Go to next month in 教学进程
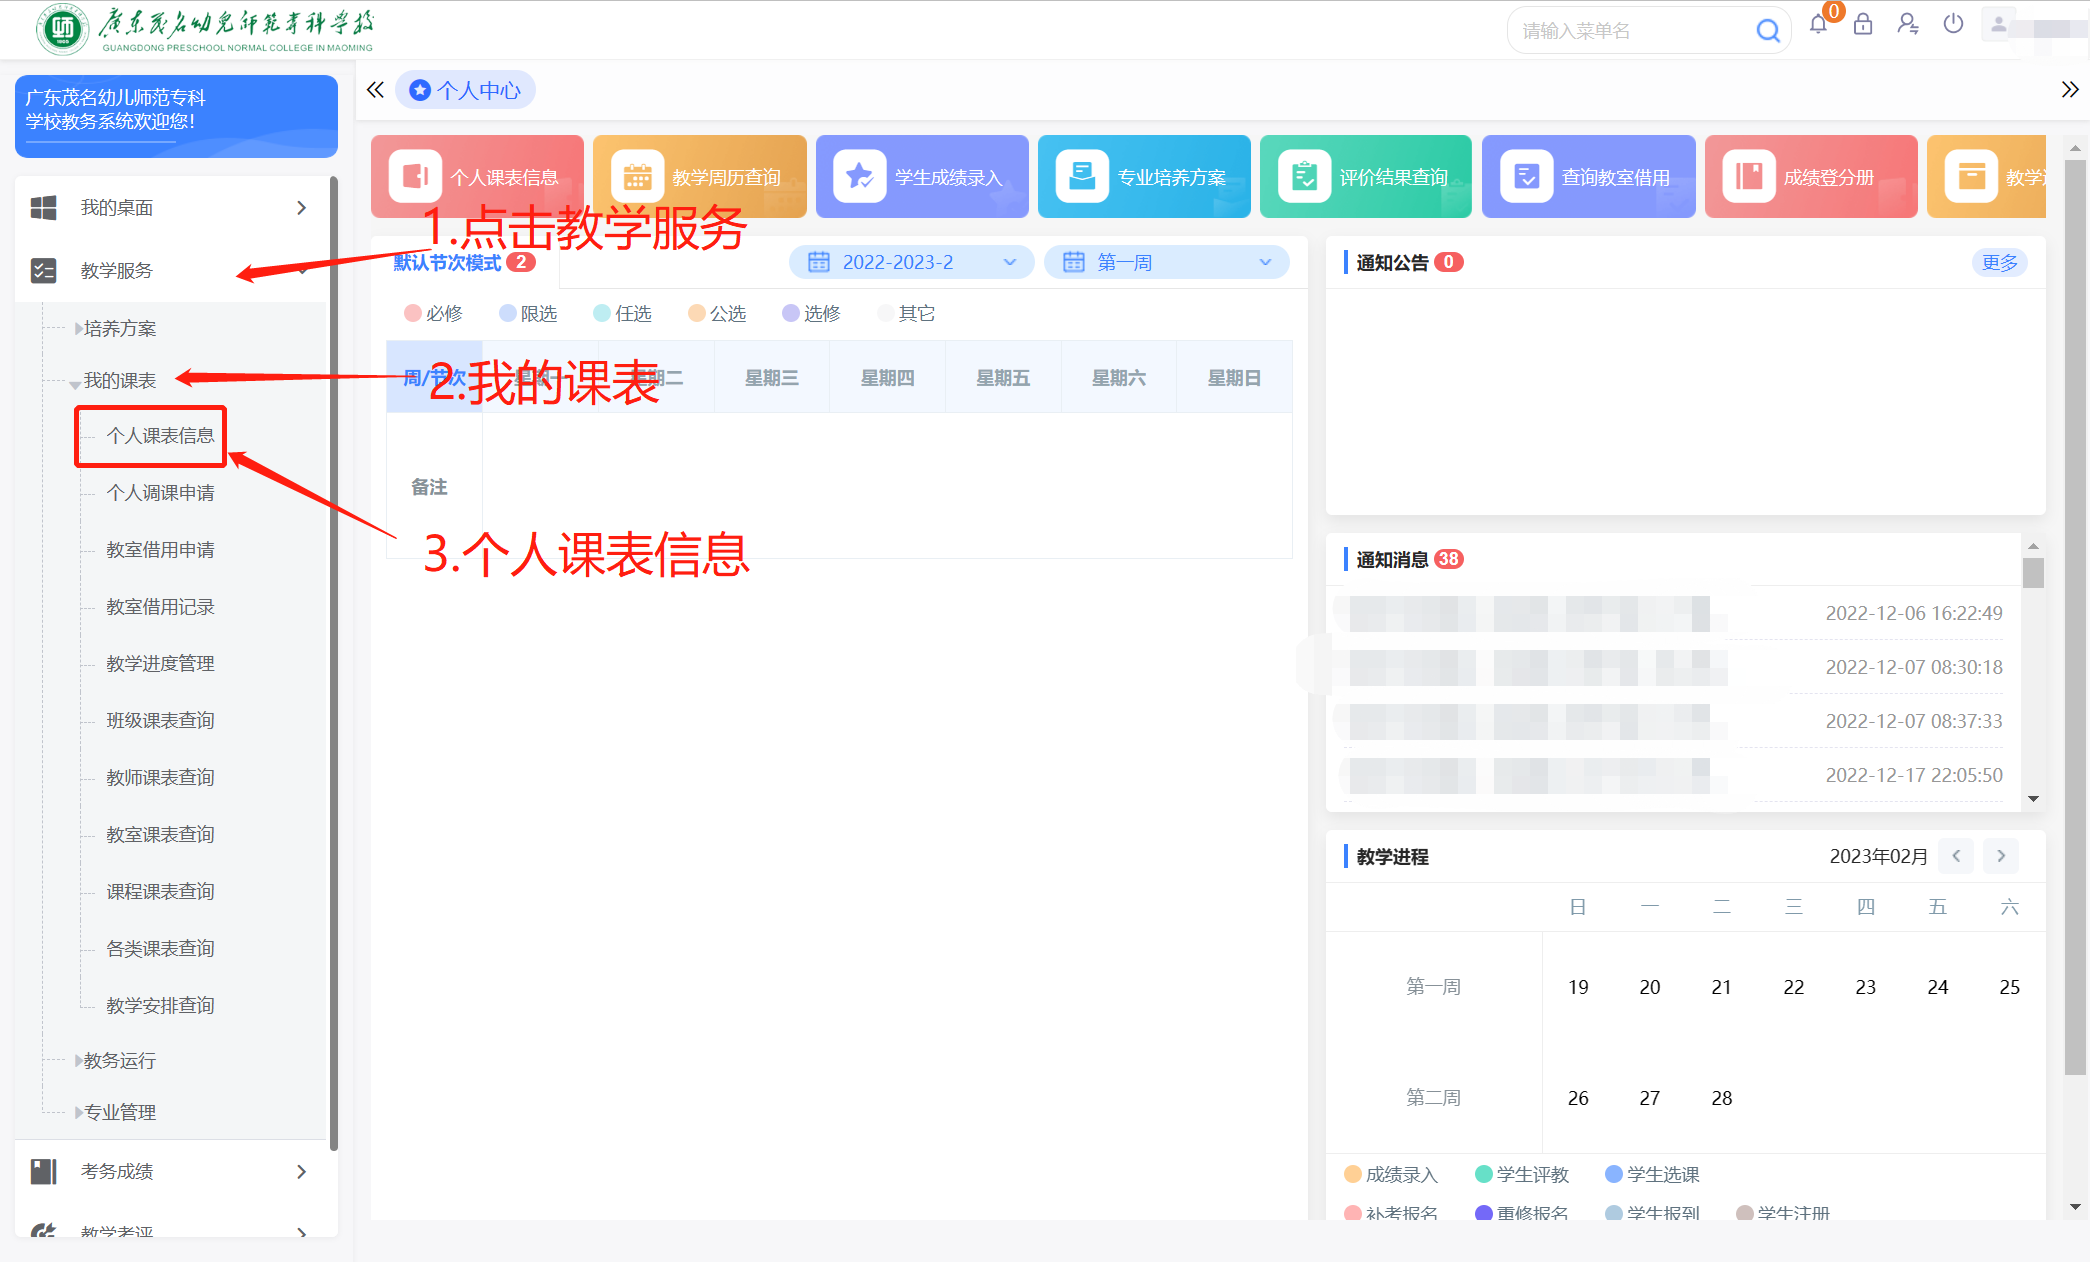This screenshot has width=2090, height=1262. click(2001, 856)
